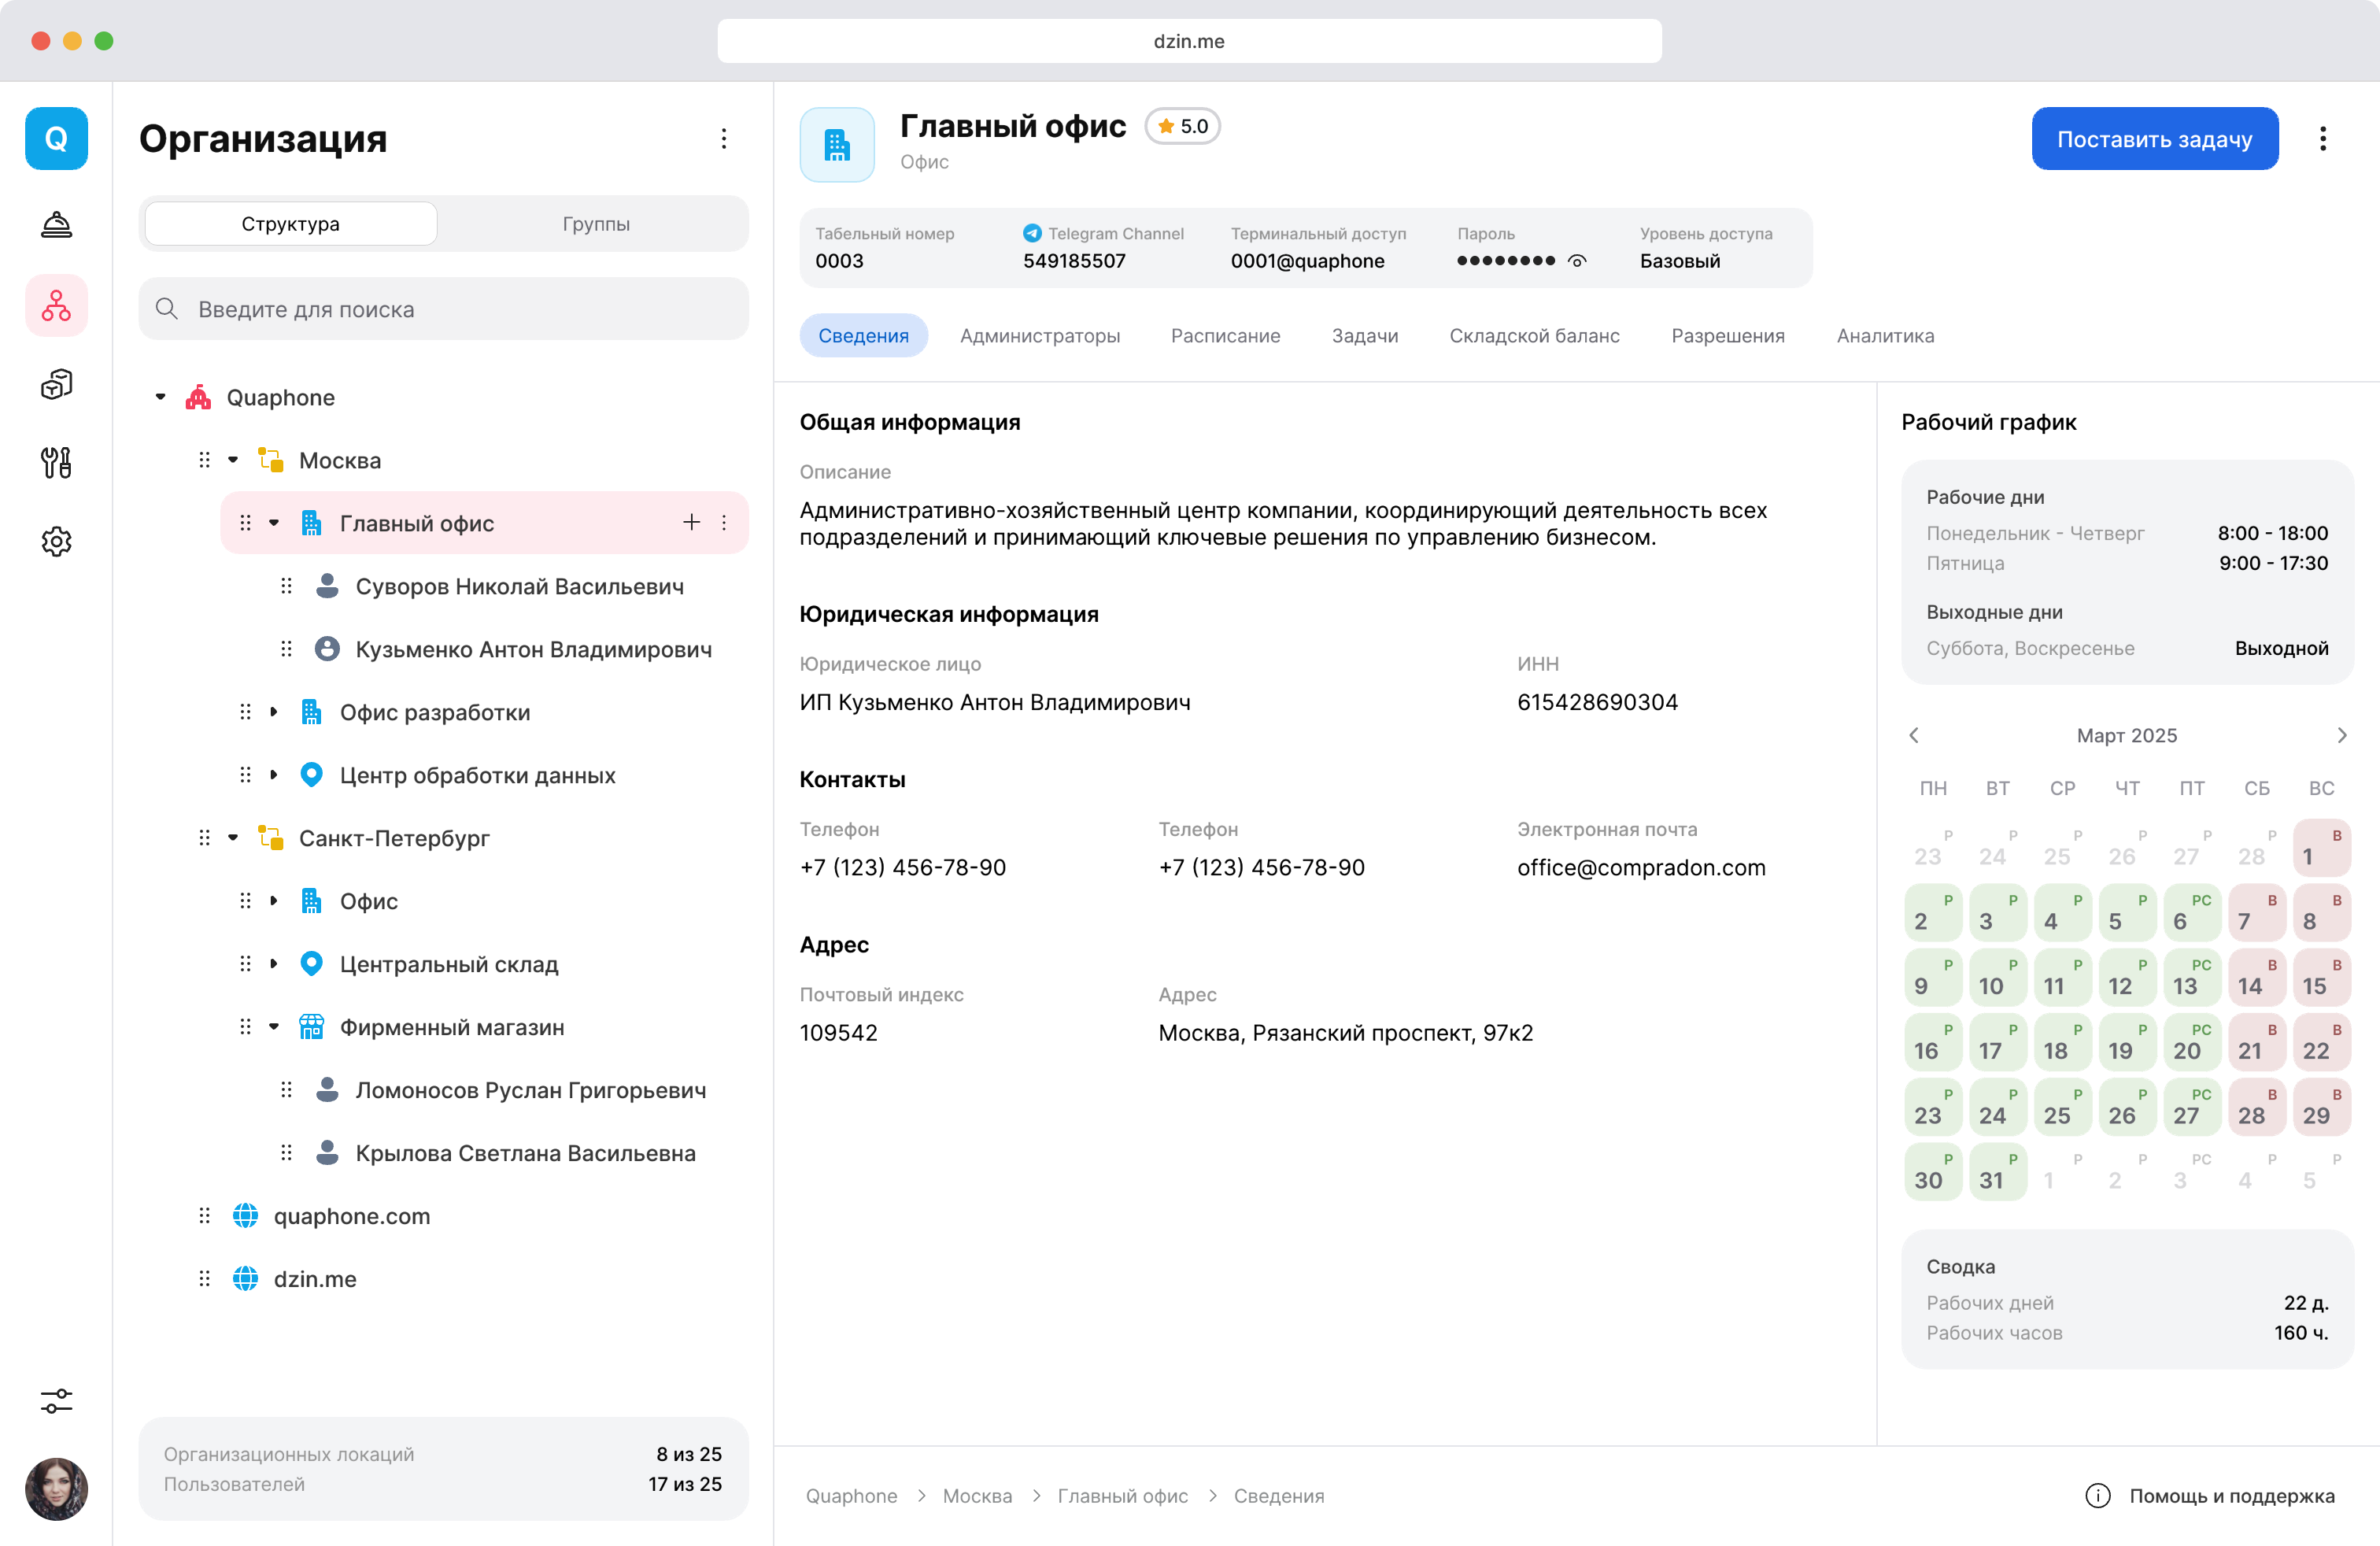Click the Введите для поиска field
The height and width of the screenshot is (1546, 2380).
(x=444, y=309)
